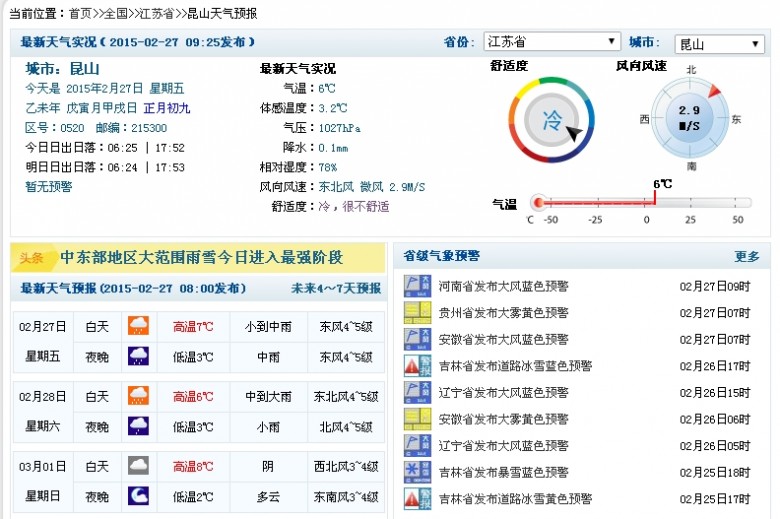780x519 pixels.
Task: Click the Jilin road ice blue warning icon
Action: click(416, 365)
